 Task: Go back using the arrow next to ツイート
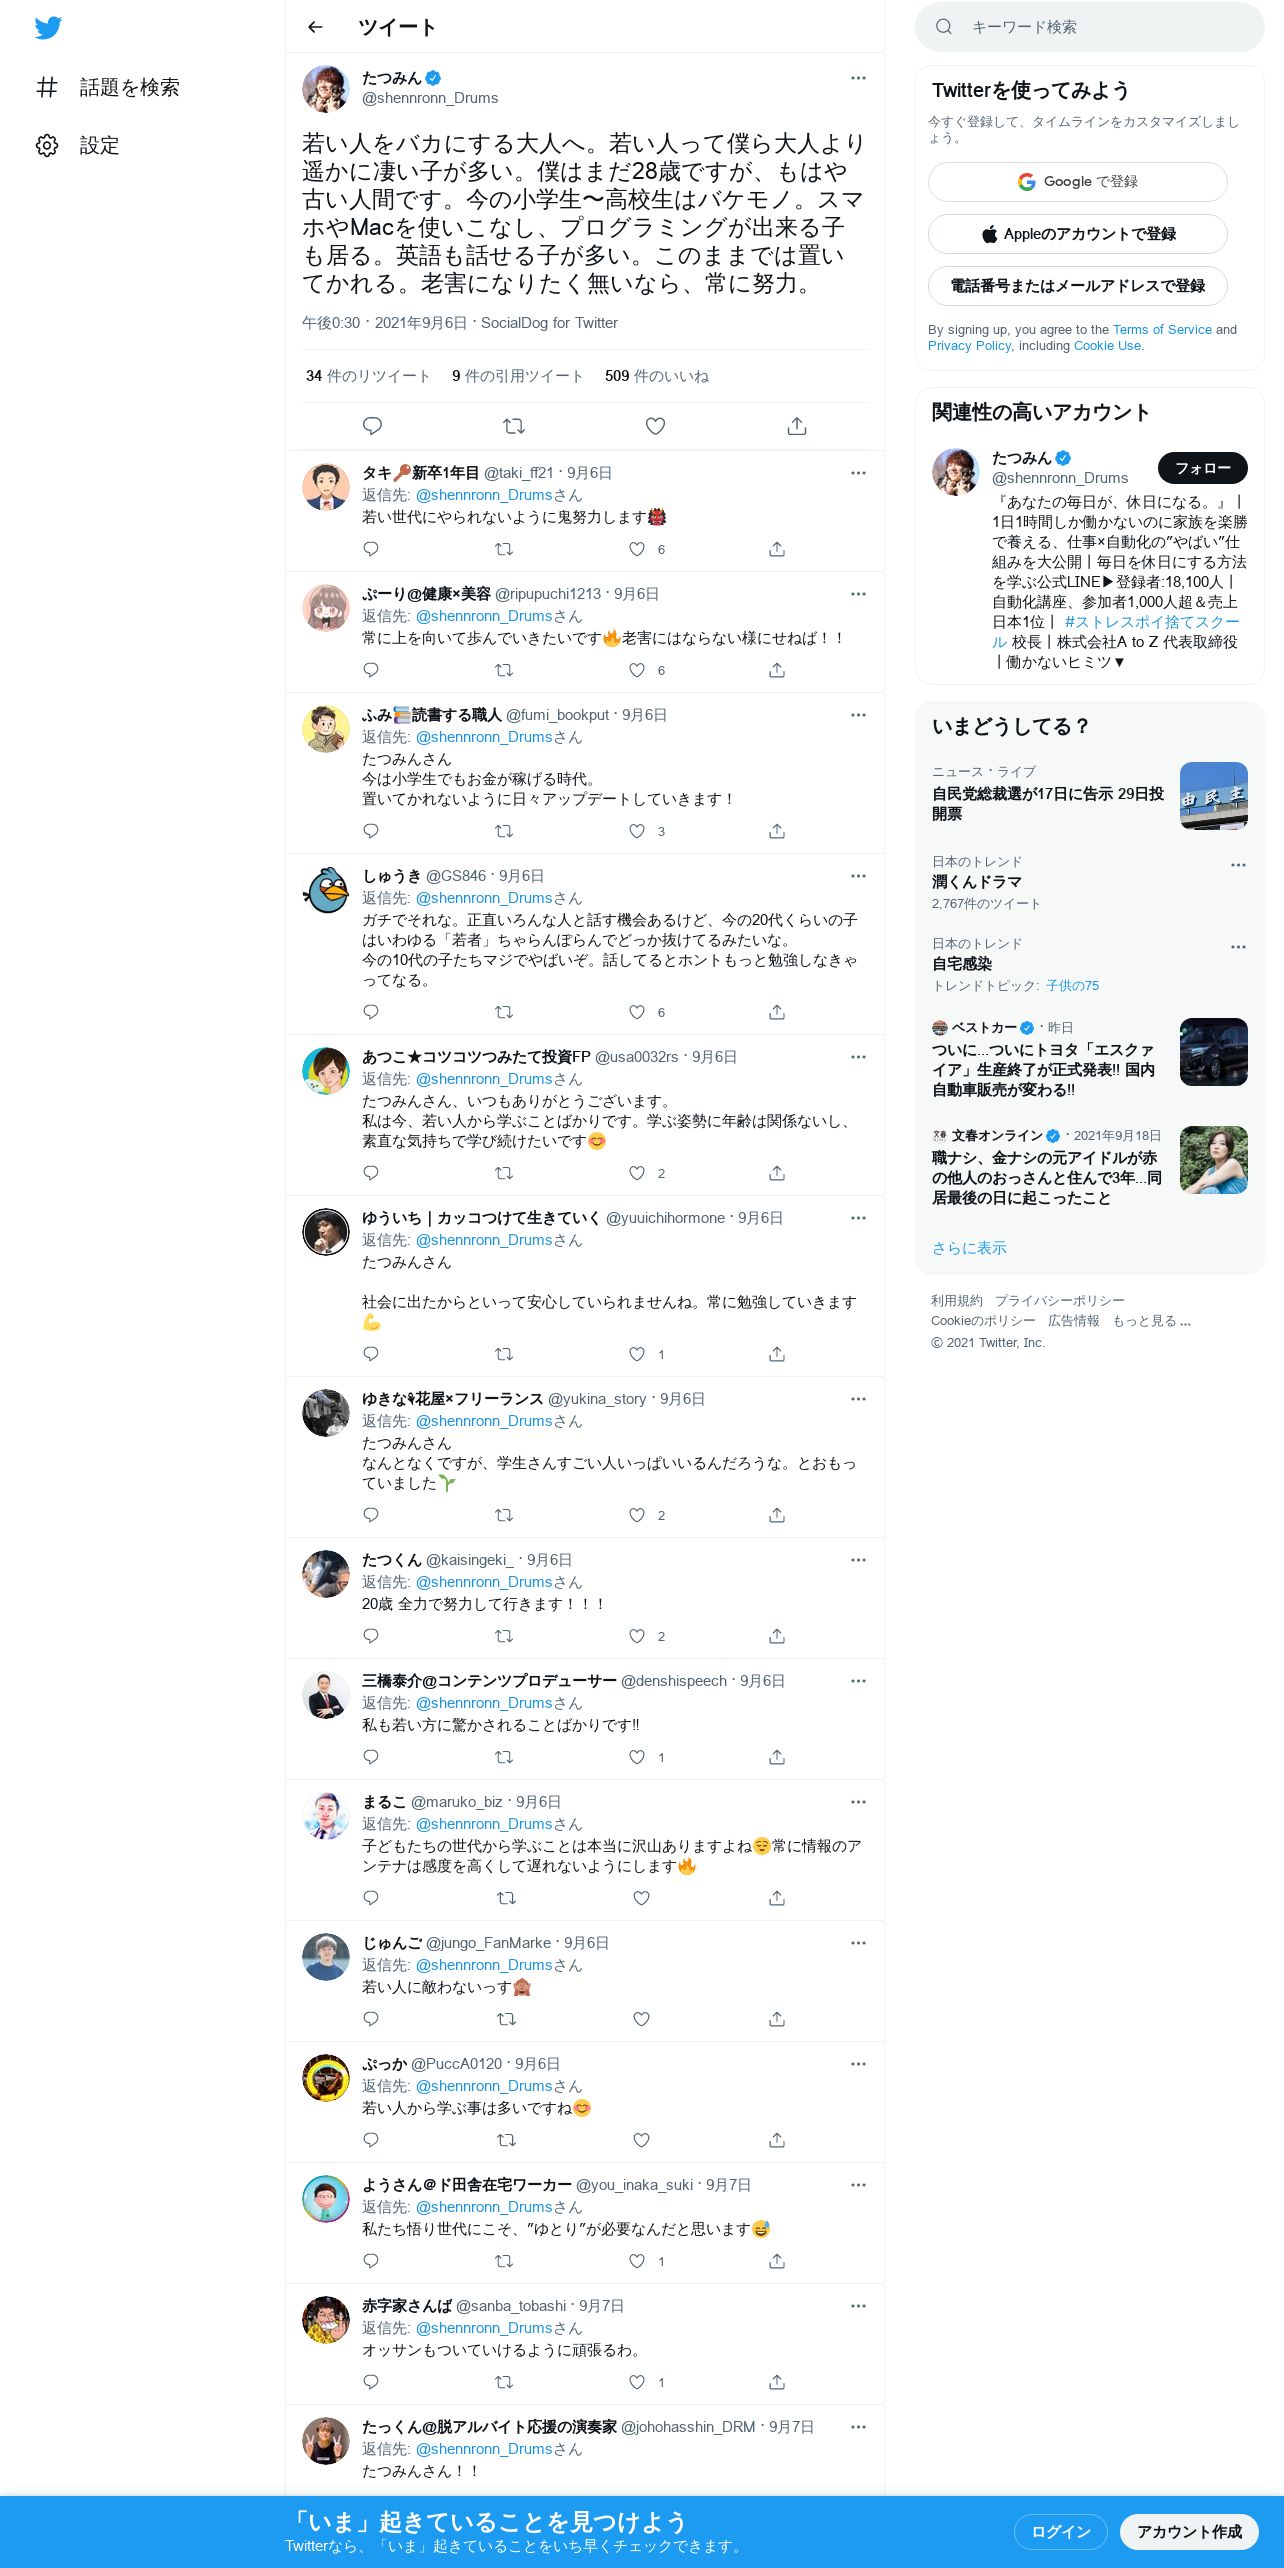coord(316,27)
